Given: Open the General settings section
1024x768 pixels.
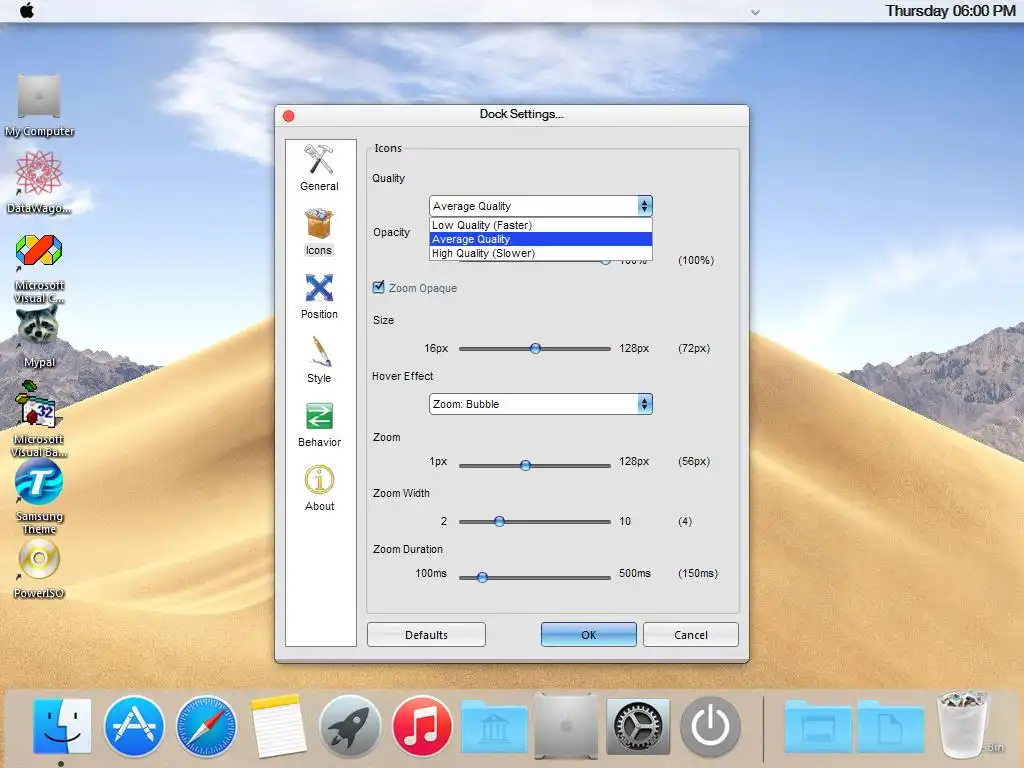Looking at the screenshot, I should (x=319, y=168).
